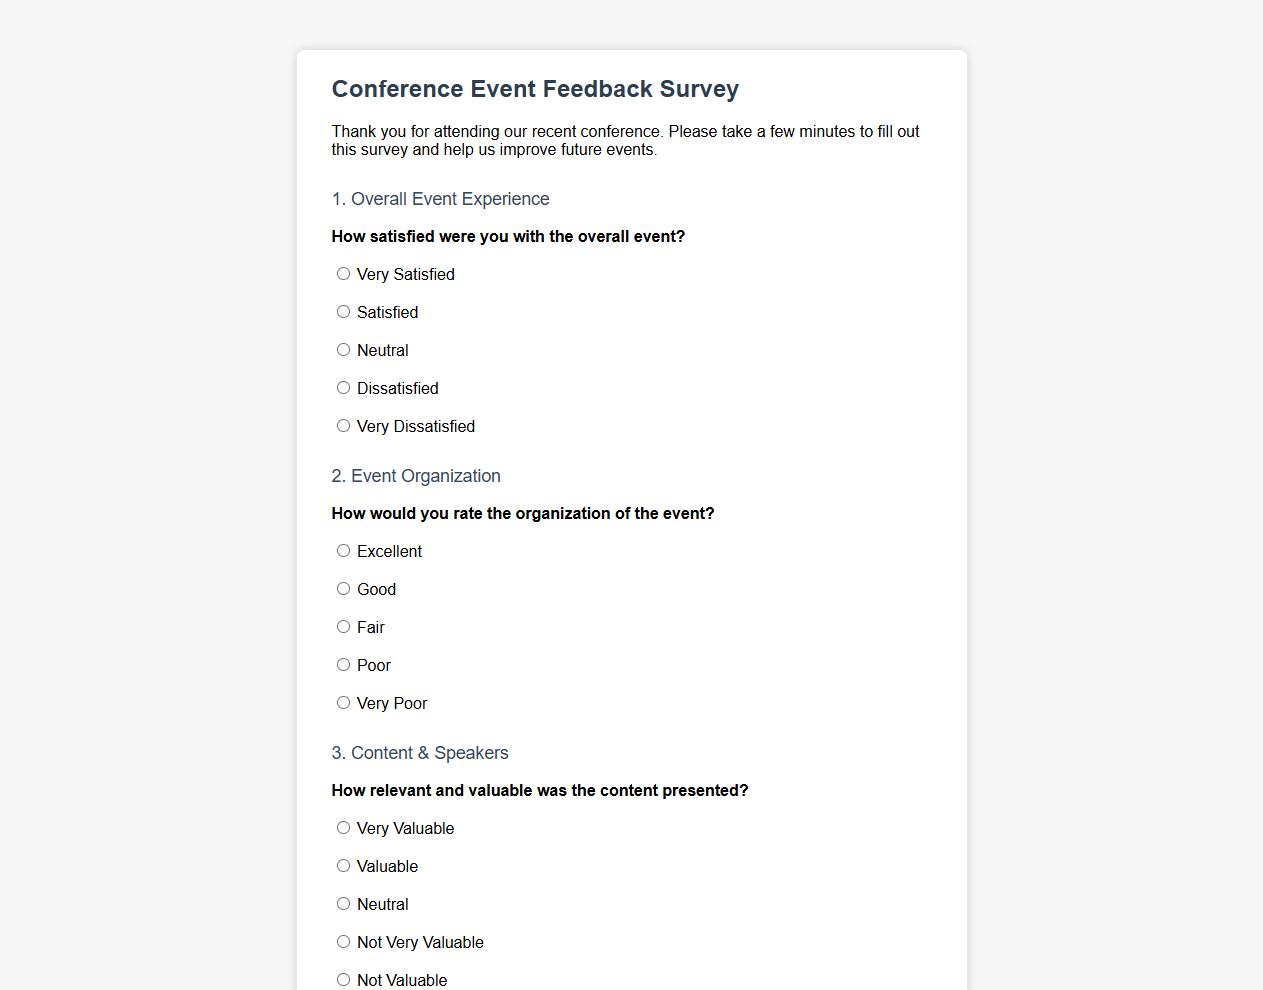Select Good for event organization

(343, 588)
